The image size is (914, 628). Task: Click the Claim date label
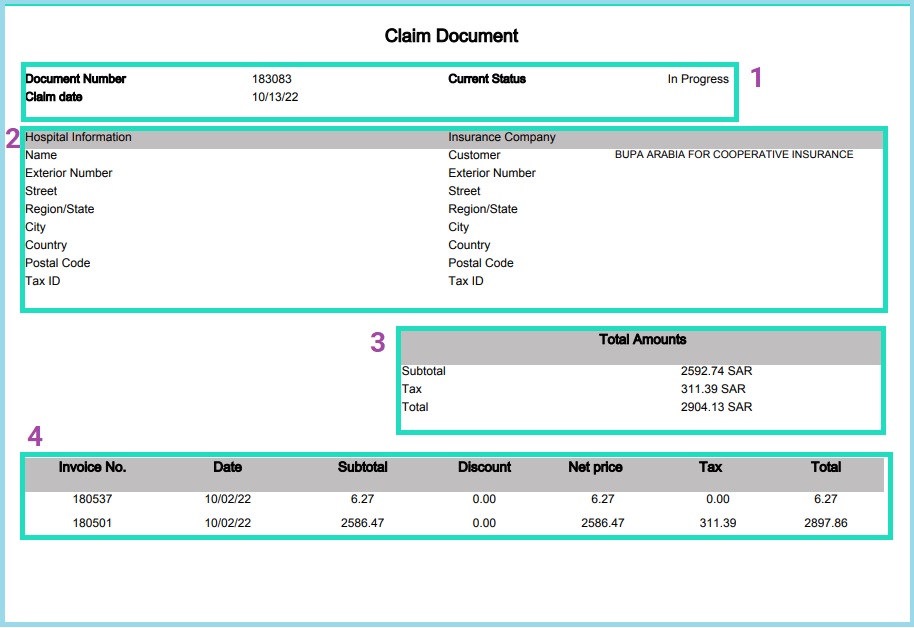tap(54, 97)
